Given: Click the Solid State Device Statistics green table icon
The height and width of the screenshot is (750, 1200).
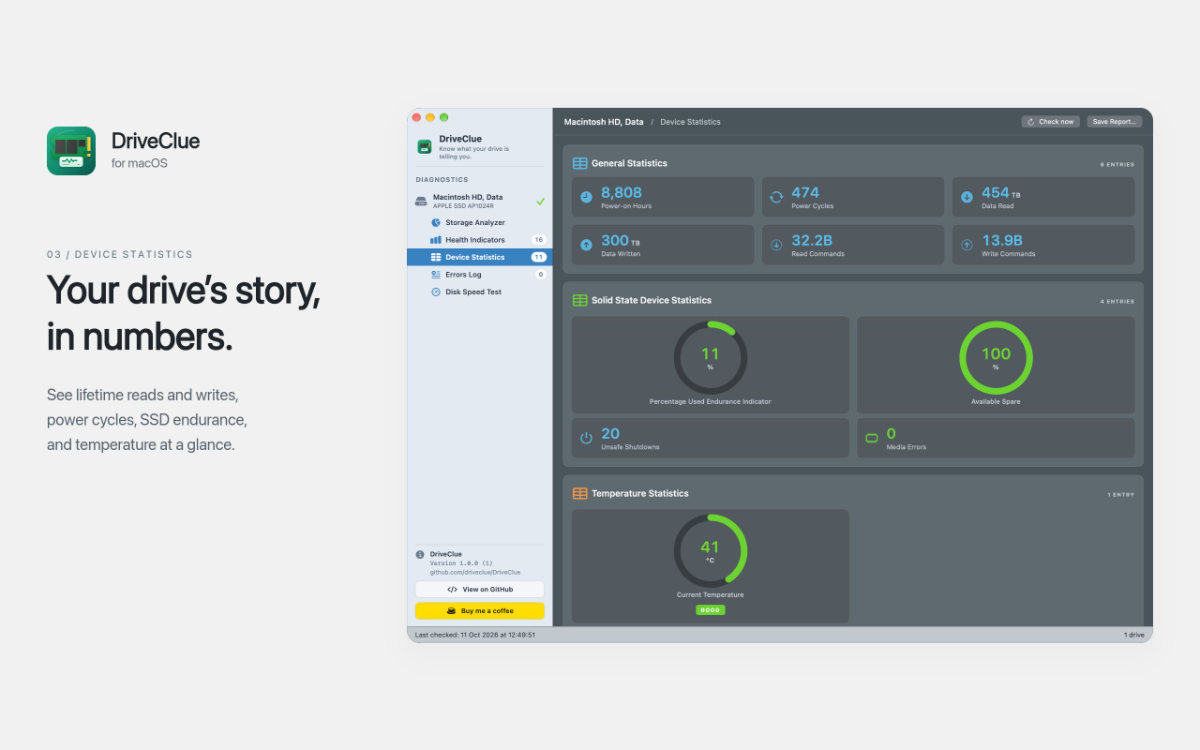Looking at the screenshot, I should click(x=580, y=300).
